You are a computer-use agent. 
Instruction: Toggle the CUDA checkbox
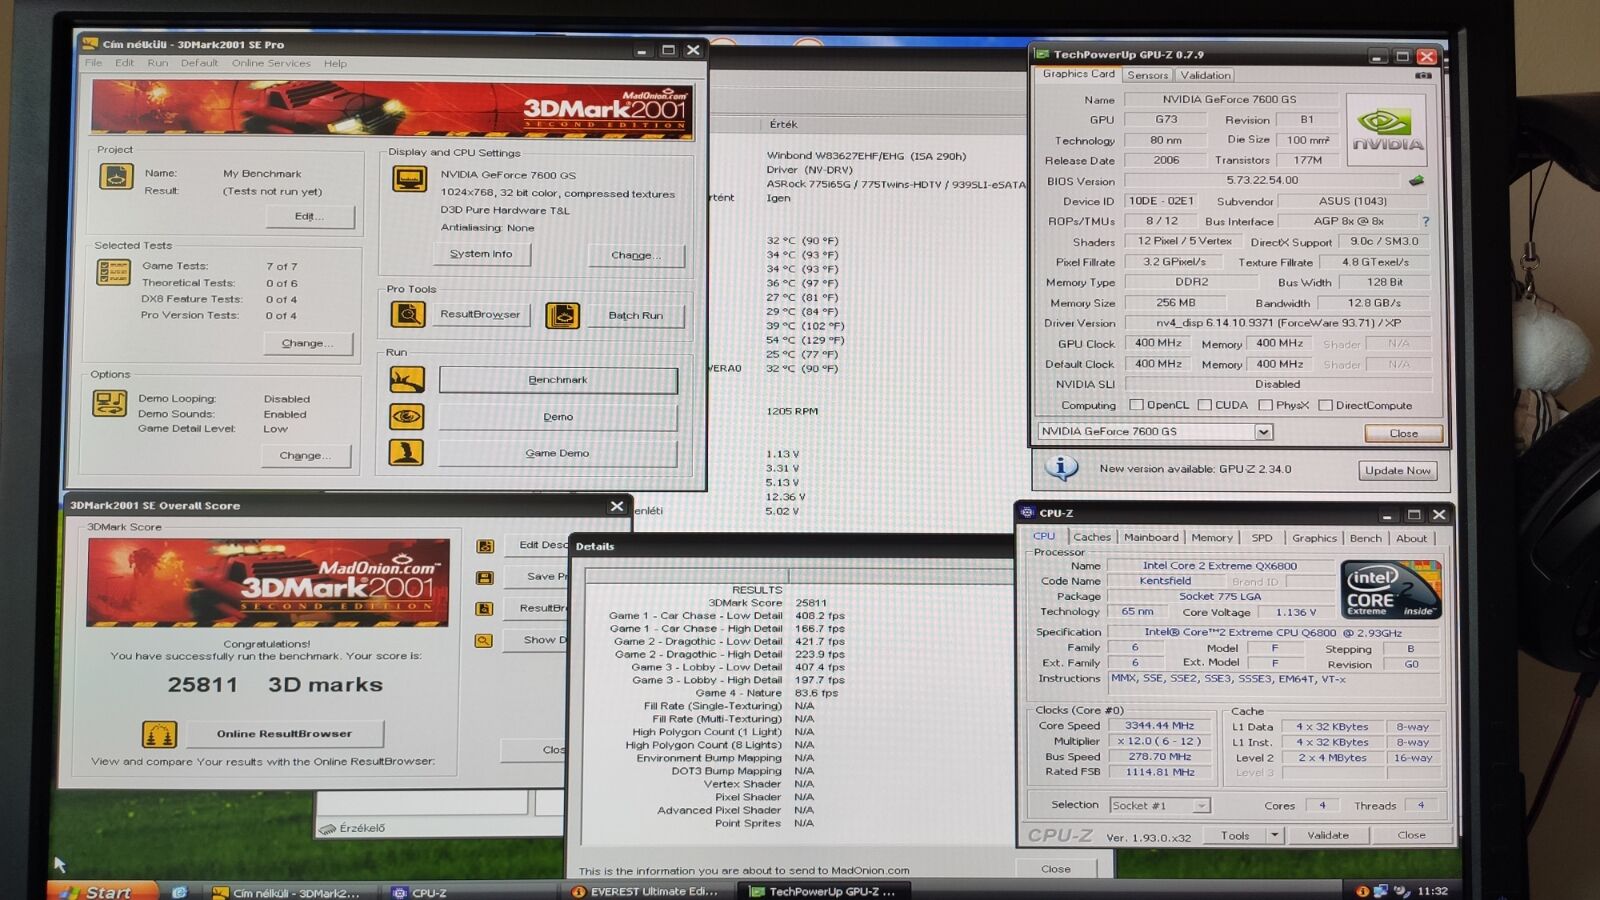[1204, 405]
